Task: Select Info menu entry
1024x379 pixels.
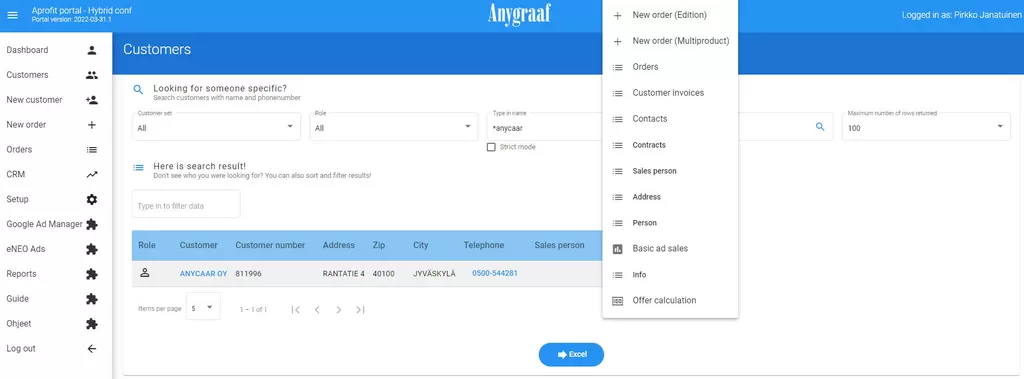Action: pos(670,275)
